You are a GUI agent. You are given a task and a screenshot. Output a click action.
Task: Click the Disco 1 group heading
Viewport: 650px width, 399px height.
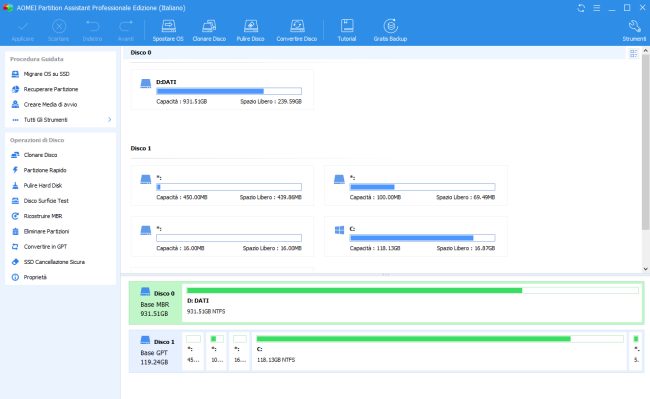pos(141,148)
